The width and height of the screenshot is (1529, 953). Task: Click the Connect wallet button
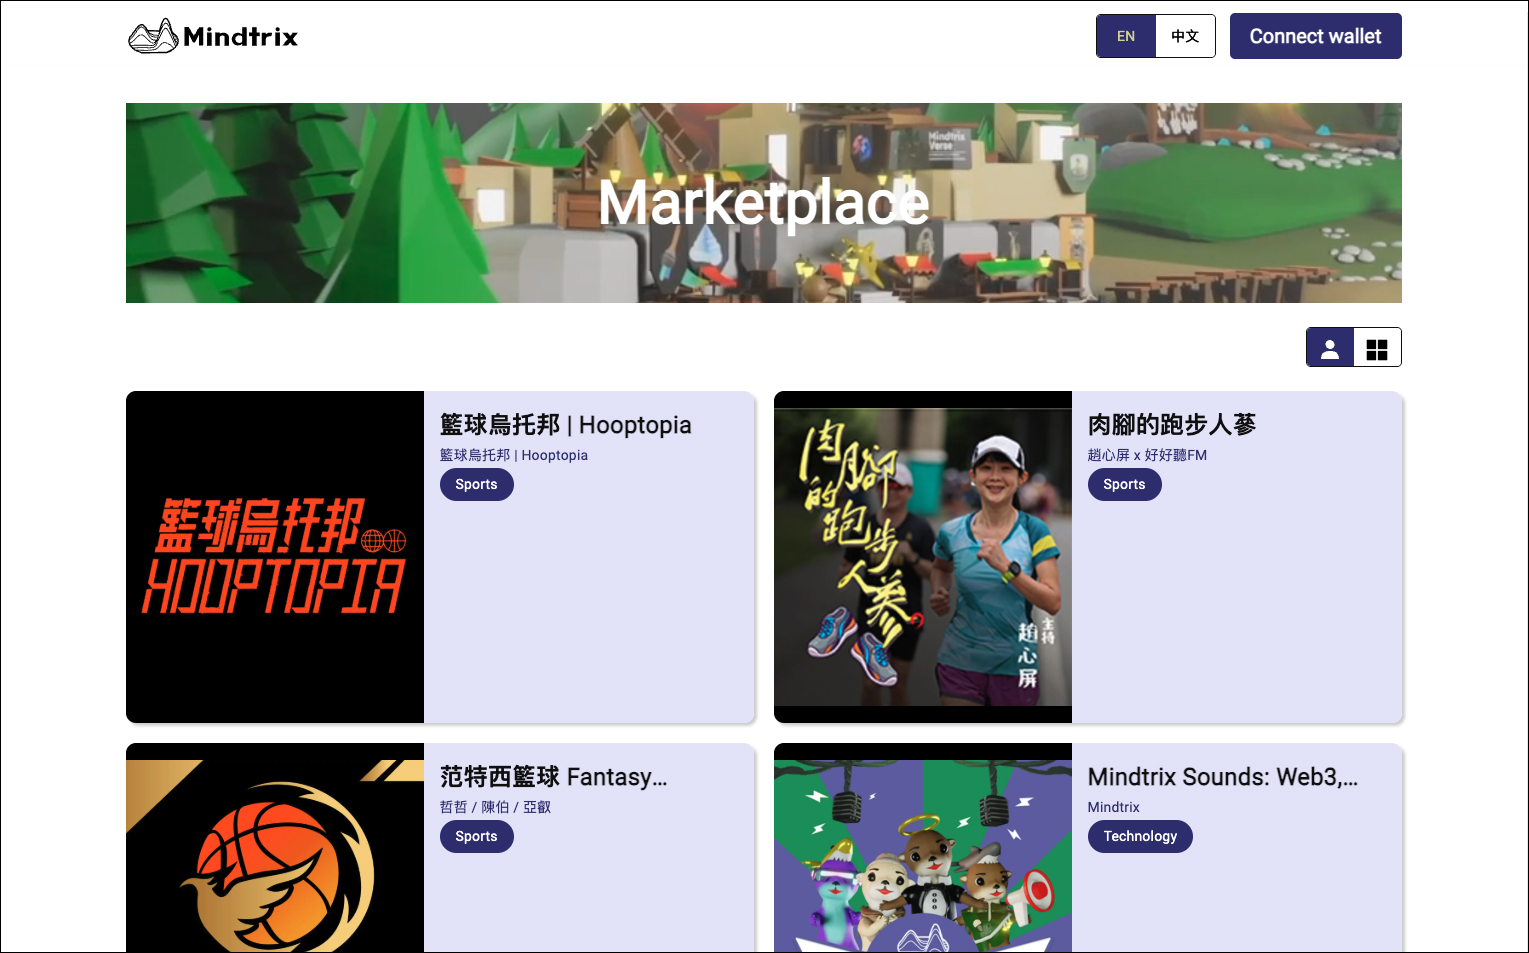point(1315,36)
